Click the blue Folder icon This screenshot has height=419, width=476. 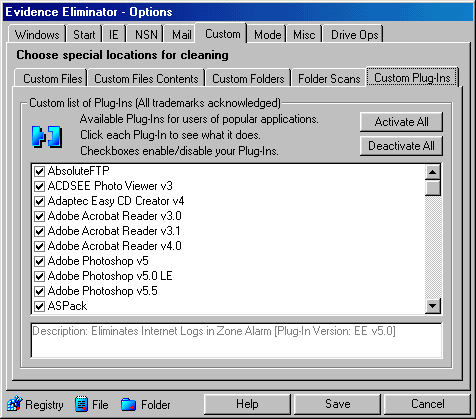click(x=129, y=404)
